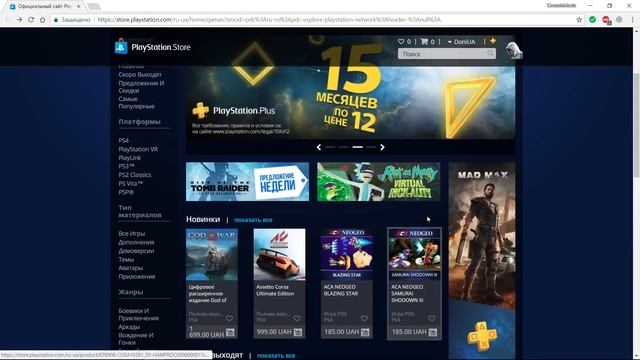Screen dimensions: 640x360
Task: Open the browser home page icon
Action: 43,20
